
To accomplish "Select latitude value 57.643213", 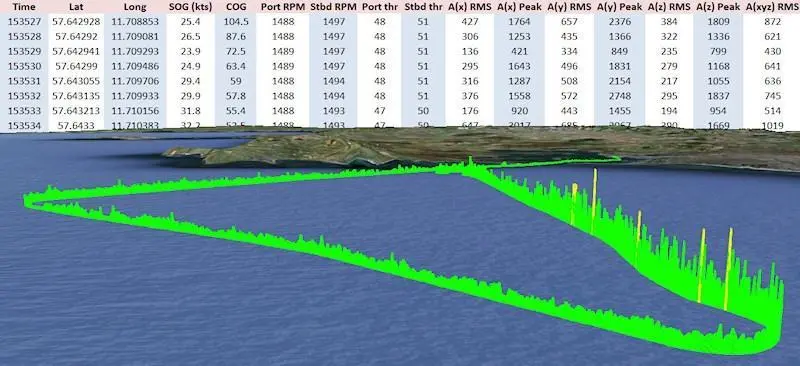I will pyautogui.click(x=76, y=111).
